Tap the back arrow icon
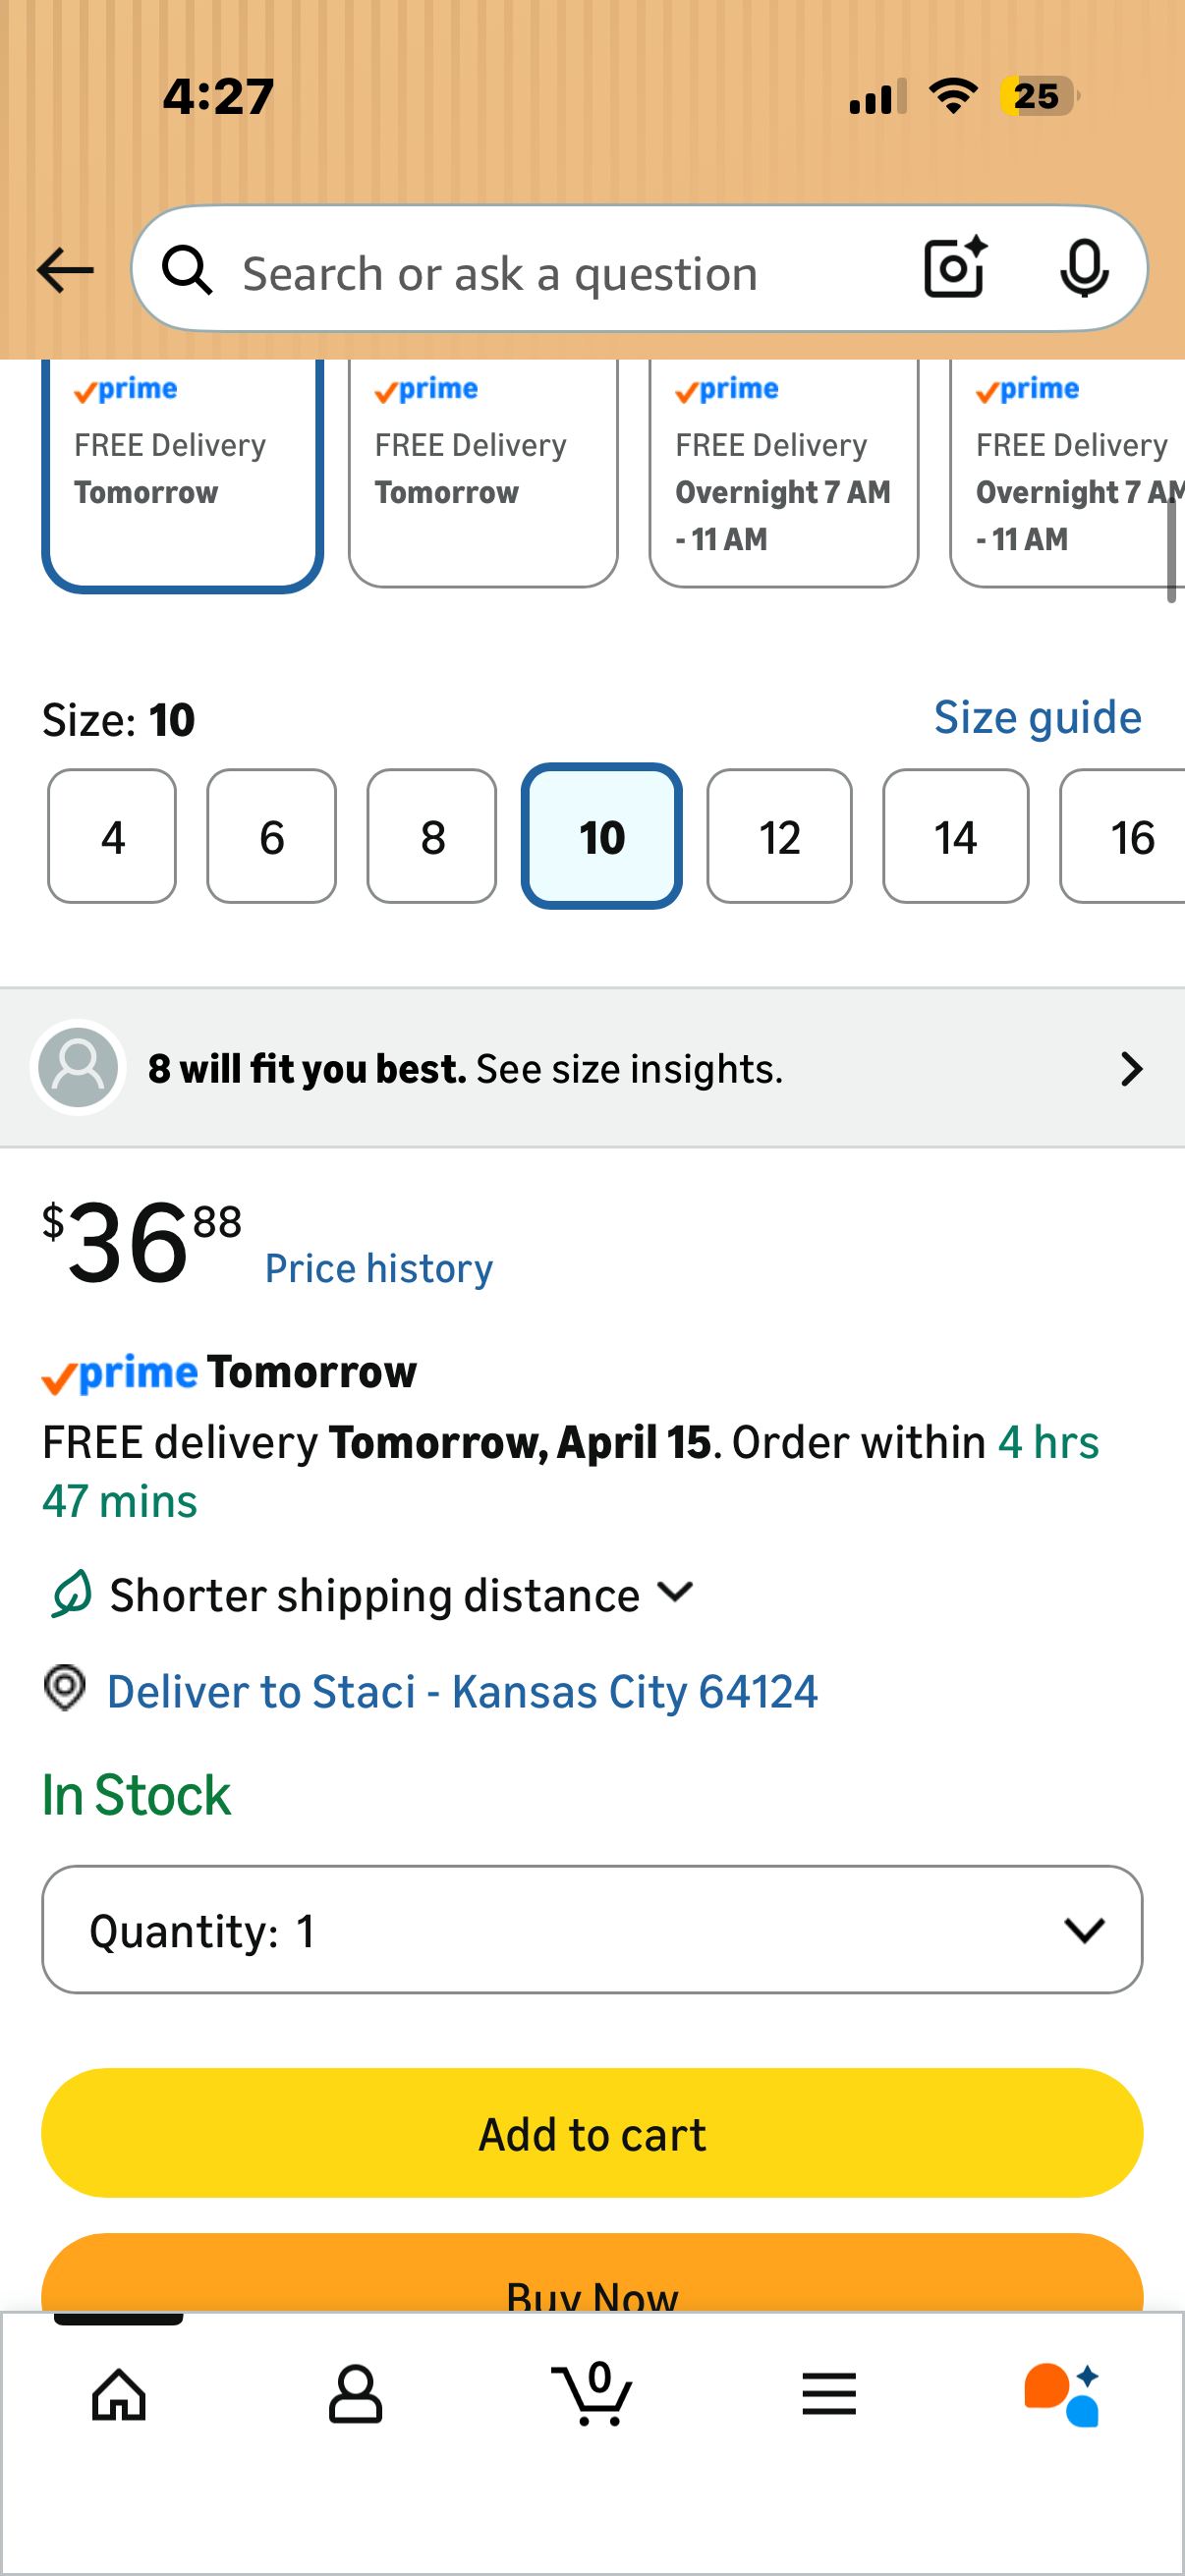 (x=65, y=270)
